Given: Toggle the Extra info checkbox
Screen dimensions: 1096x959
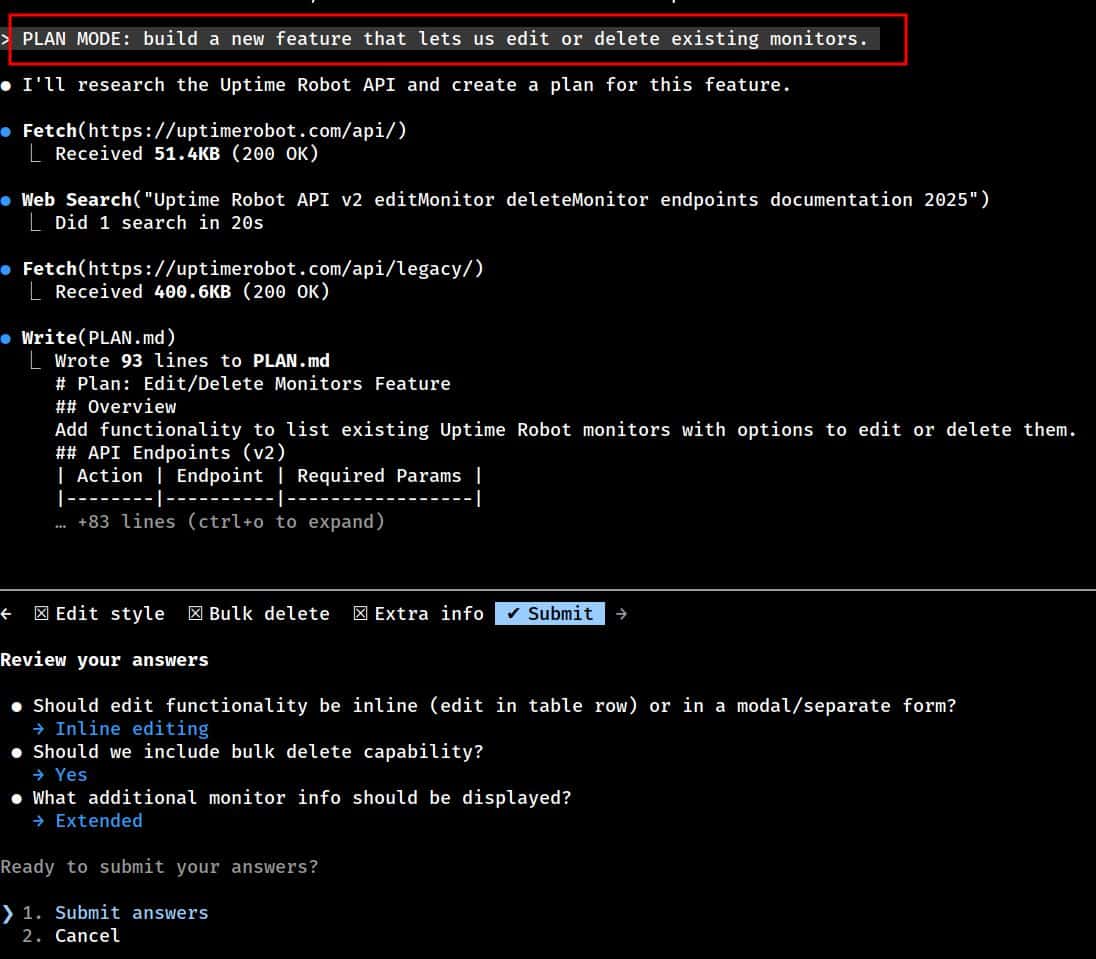Looking at the screenshot, I should pyautogui.click(x=360, y=614).
